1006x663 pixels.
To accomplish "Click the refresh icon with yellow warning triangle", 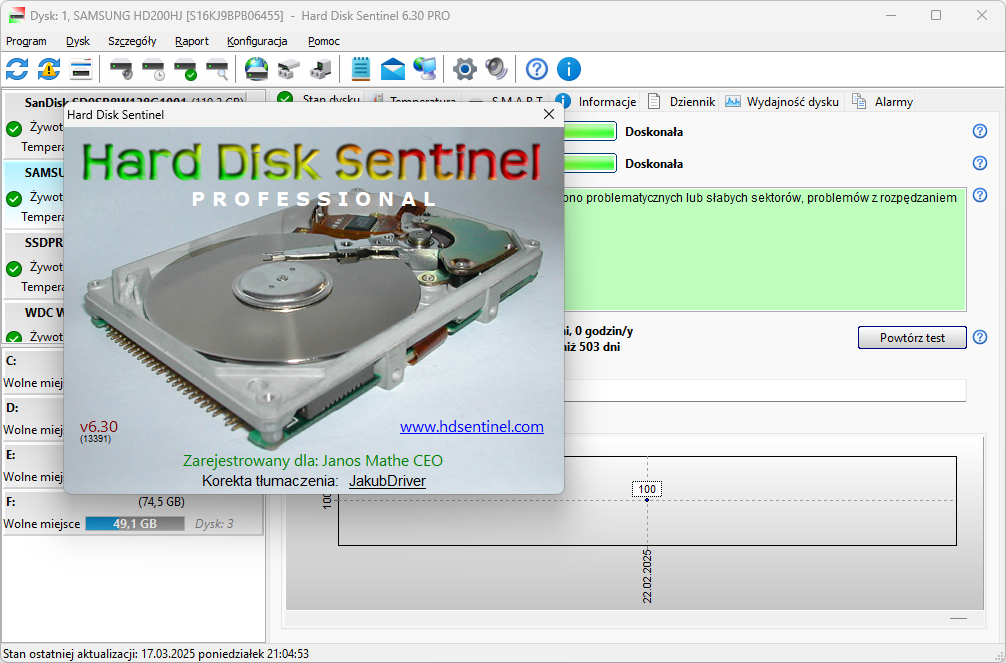I will tap(49, 69).
